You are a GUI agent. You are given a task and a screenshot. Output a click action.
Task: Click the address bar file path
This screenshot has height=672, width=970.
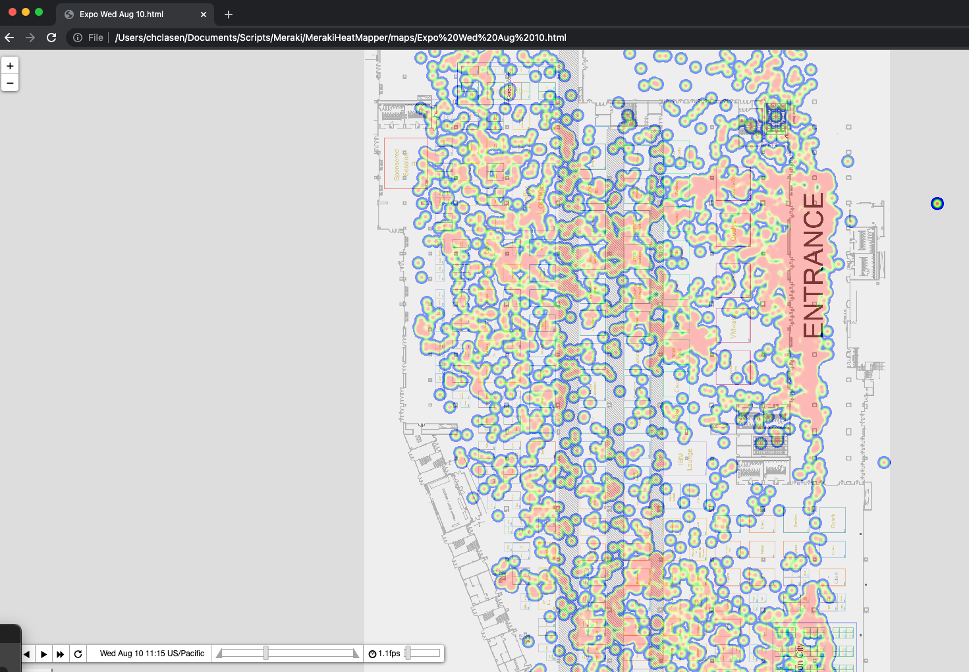click(340, 38)
